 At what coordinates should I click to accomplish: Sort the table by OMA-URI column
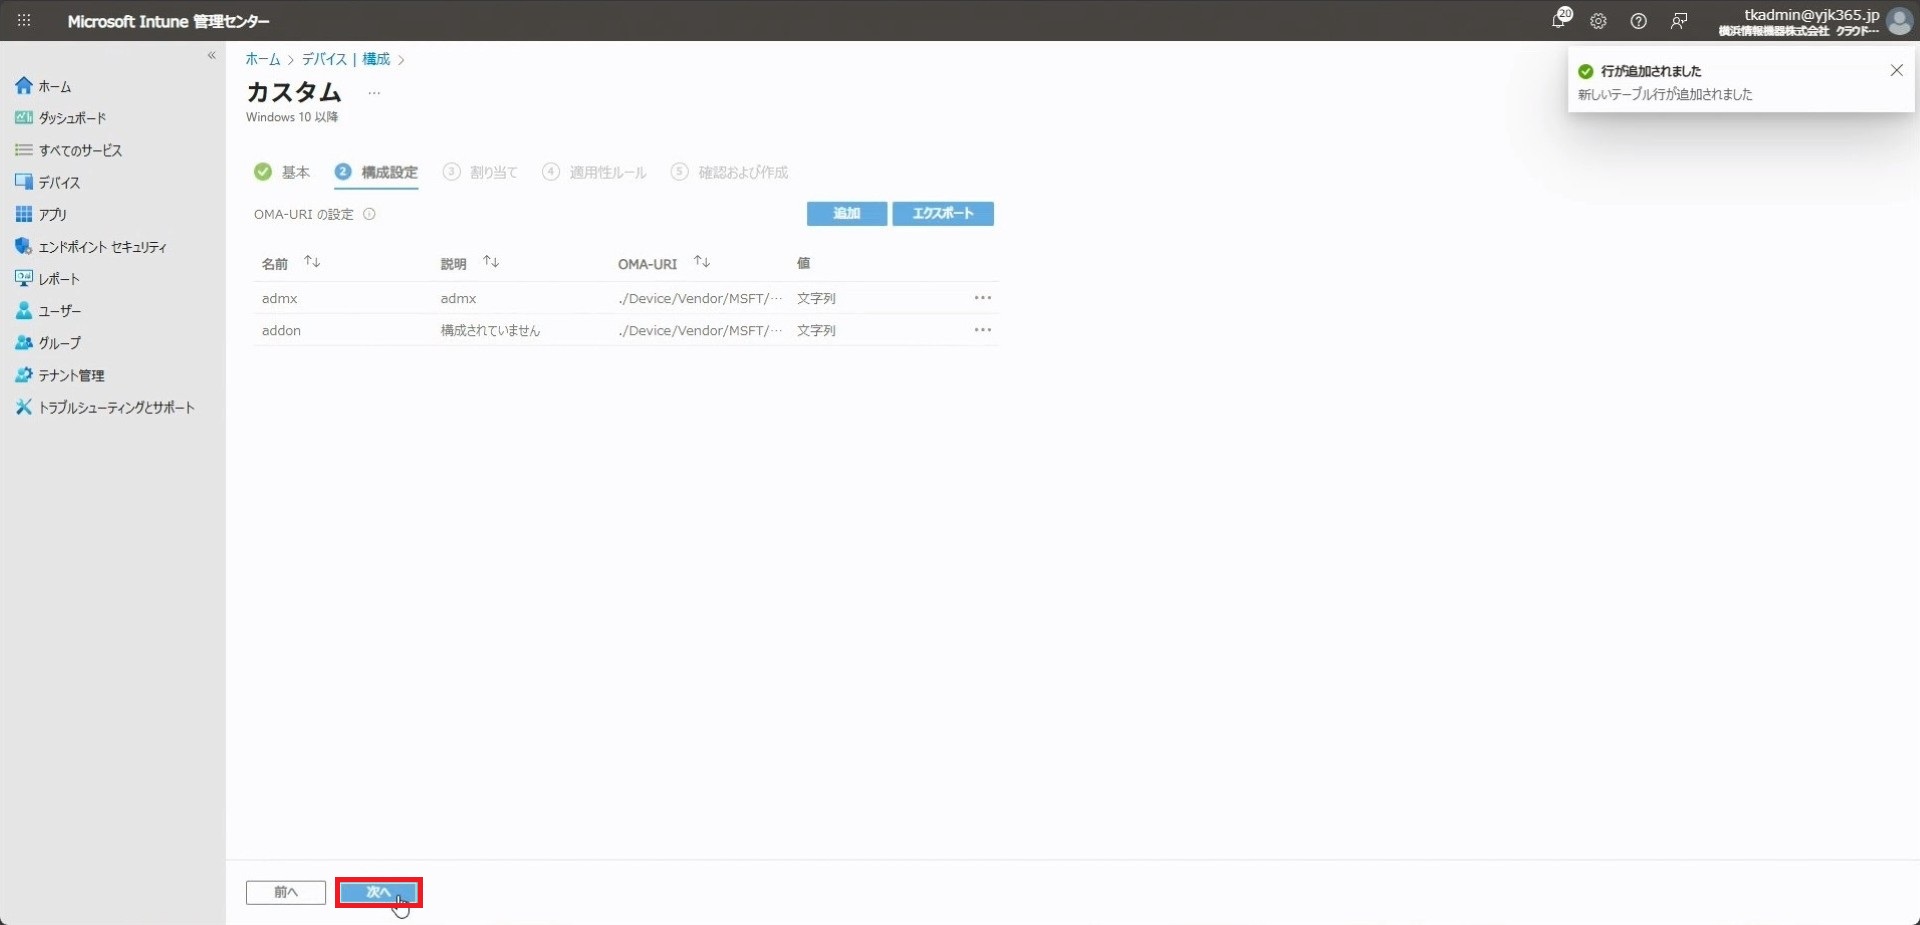point(702,262)
